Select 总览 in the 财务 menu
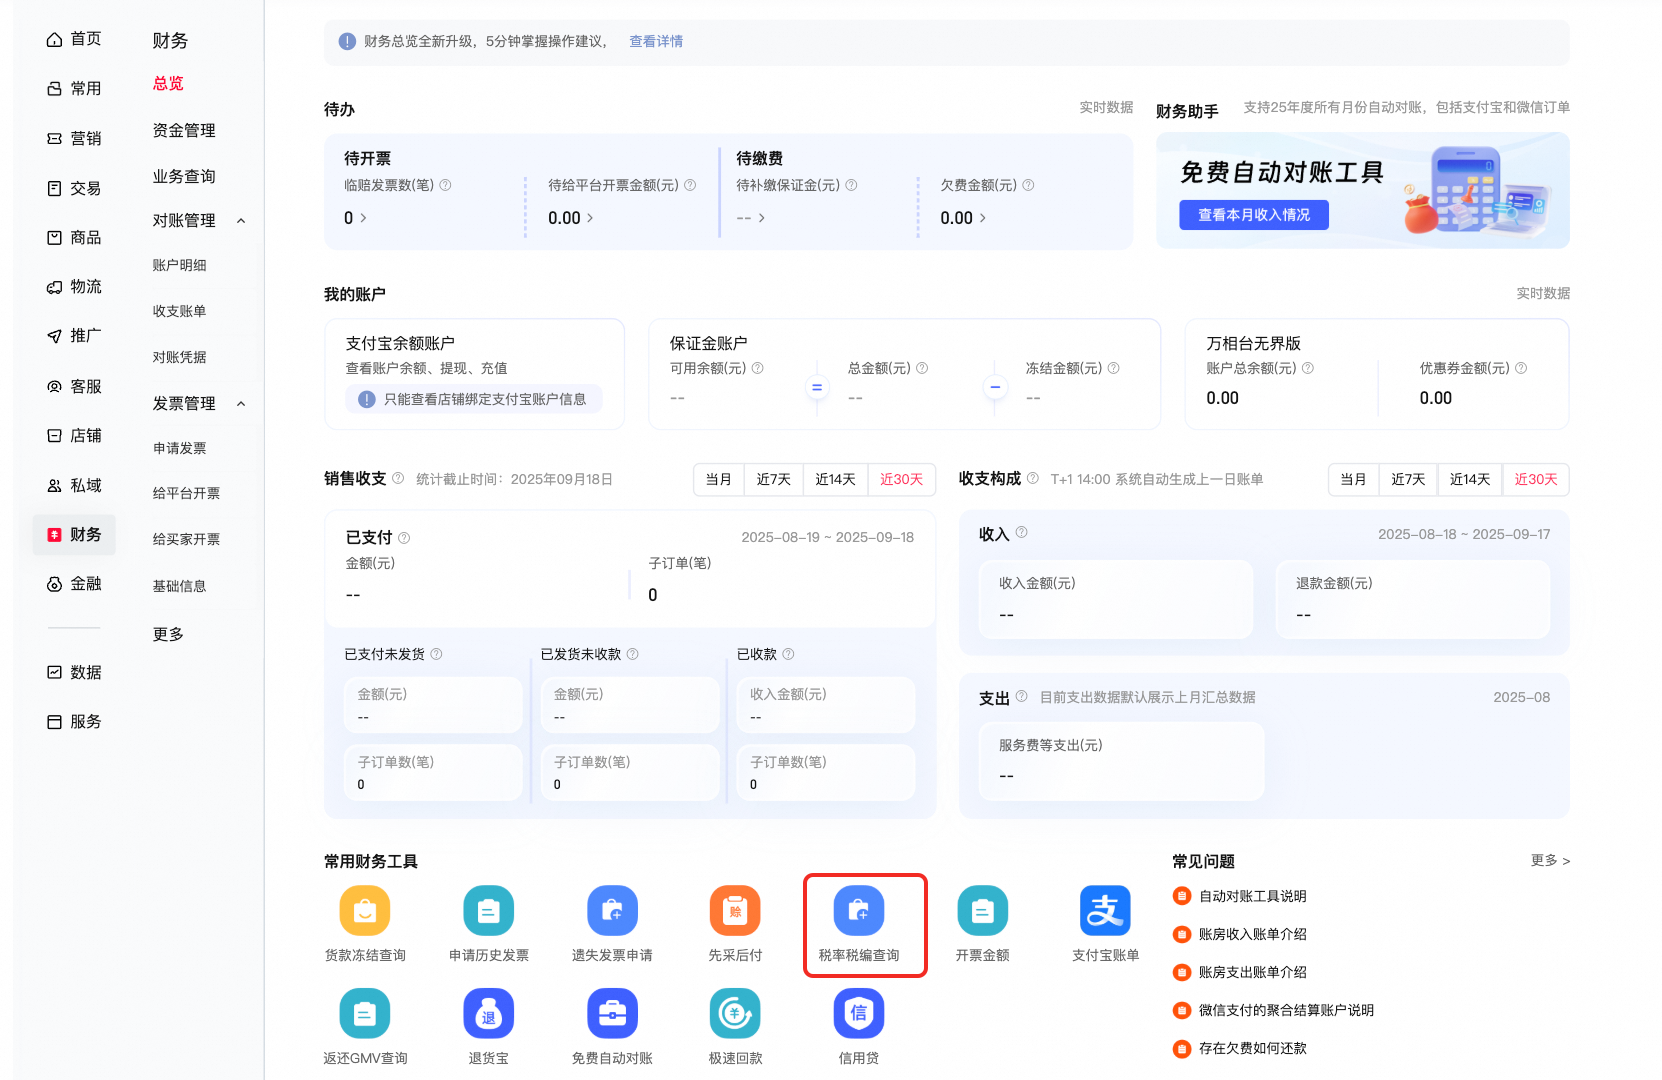Image resolution: width=1662 pixels, height=1080 pixels. pyautogui.click(x=168, y=84)
